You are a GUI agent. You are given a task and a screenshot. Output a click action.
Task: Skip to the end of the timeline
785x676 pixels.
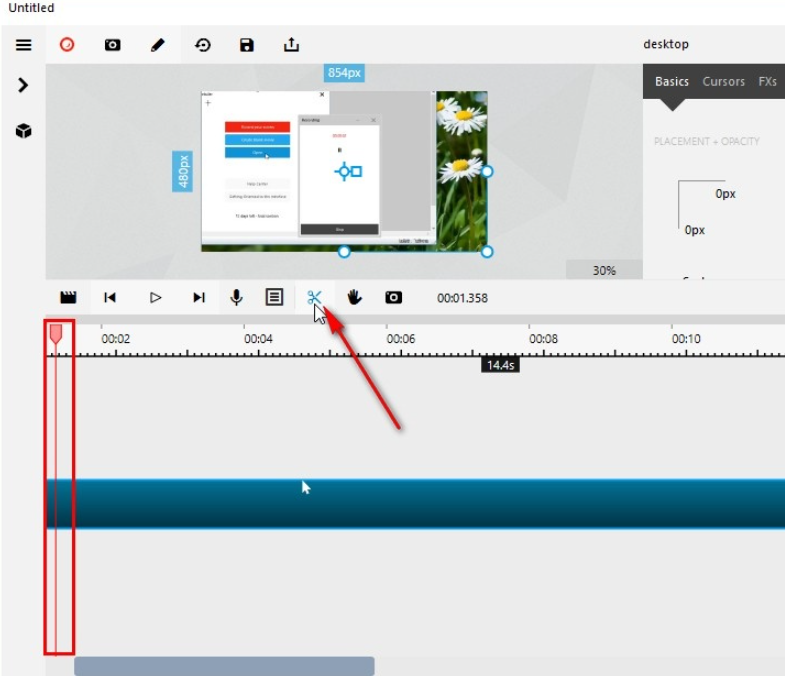point(199,297)
